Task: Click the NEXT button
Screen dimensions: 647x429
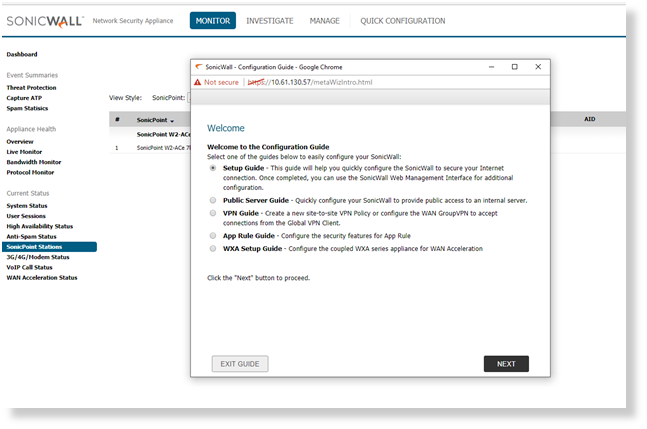Action: 506,364
